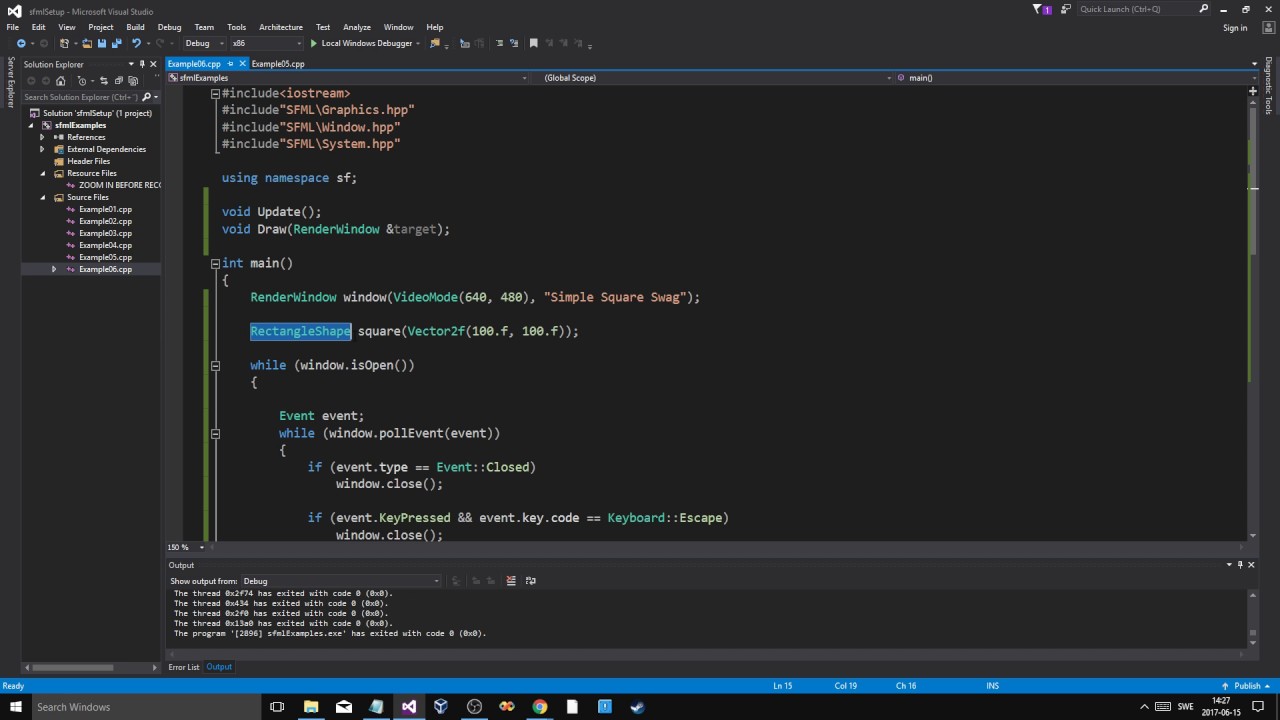The height and width of the screenshot is (720, 1280).
Task: Pin the Output panel
Action: pos(1240,565)
